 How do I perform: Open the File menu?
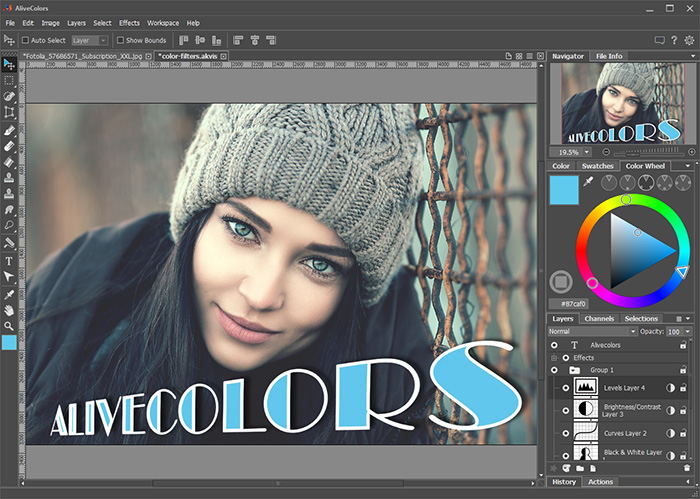(x=10, y=23)
